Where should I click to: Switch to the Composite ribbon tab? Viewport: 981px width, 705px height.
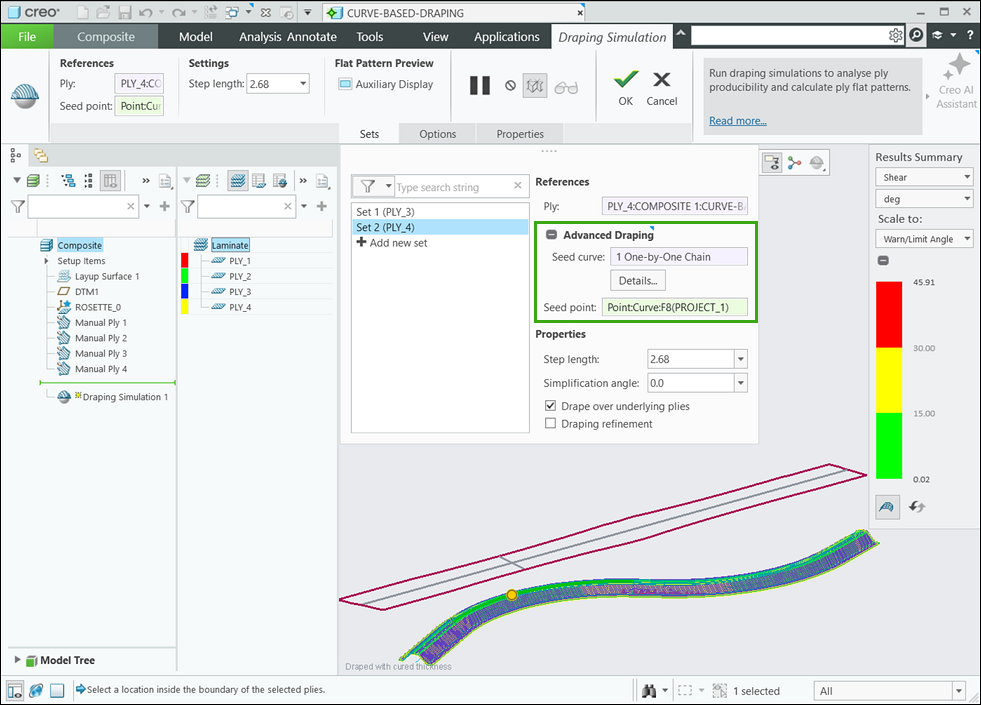point(106,36)
